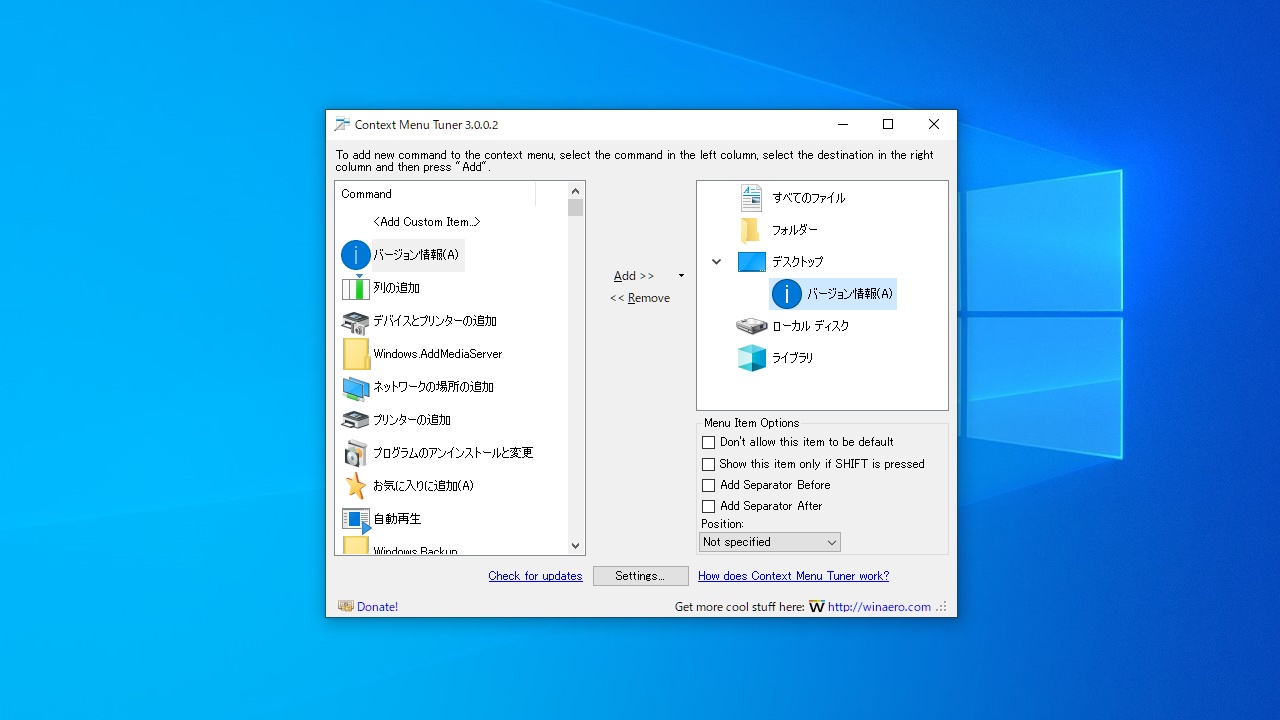Select the 自動再生 command text
The width and height of the screenshot is (1280, 720).
click(397, 519)
